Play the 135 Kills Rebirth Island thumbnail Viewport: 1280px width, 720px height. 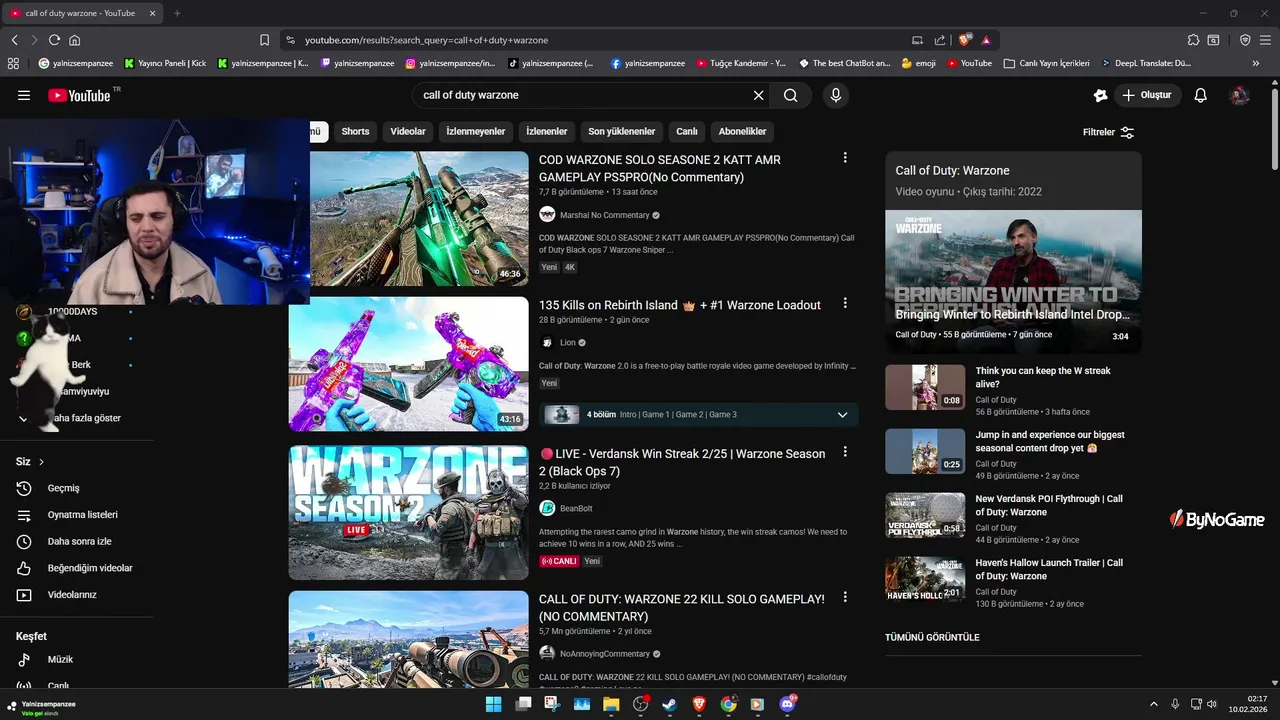coord(409,364)
